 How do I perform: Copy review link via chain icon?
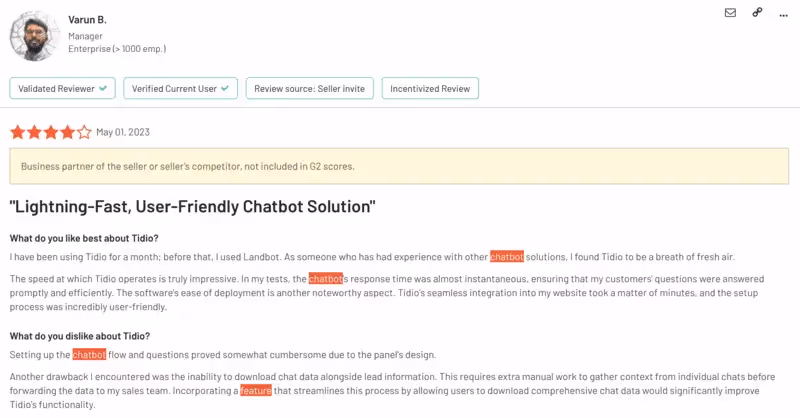click(x=757, y=12)
